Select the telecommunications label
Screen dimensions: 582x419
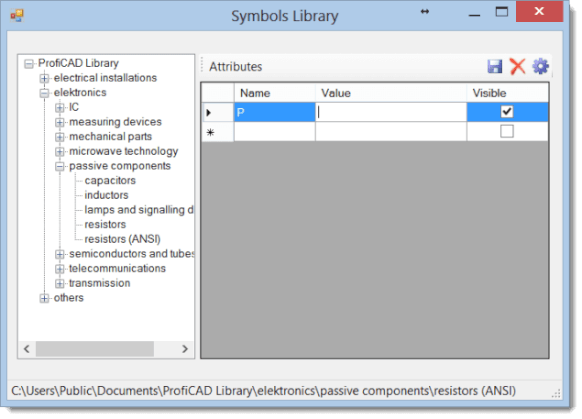tap(117, 268)
